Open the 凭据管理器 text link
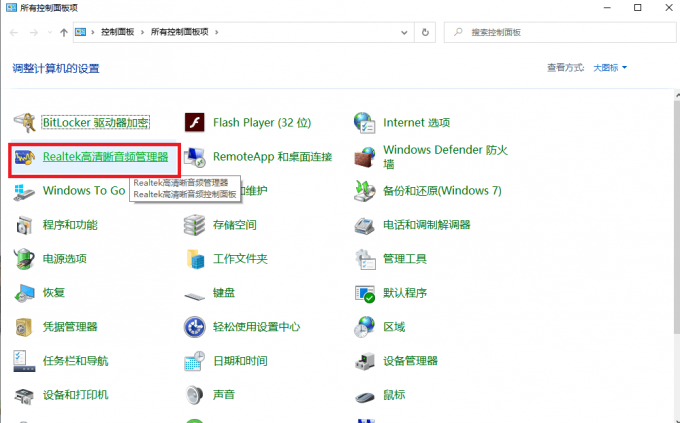 [x=70, y=327]
